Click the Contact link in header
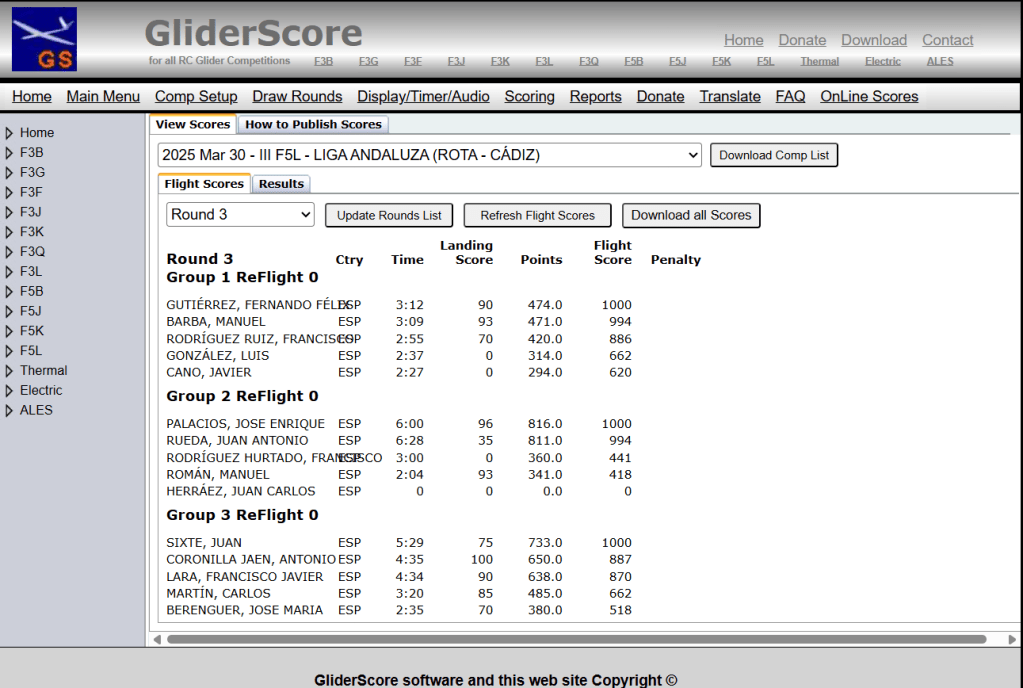 coord(947,40)
